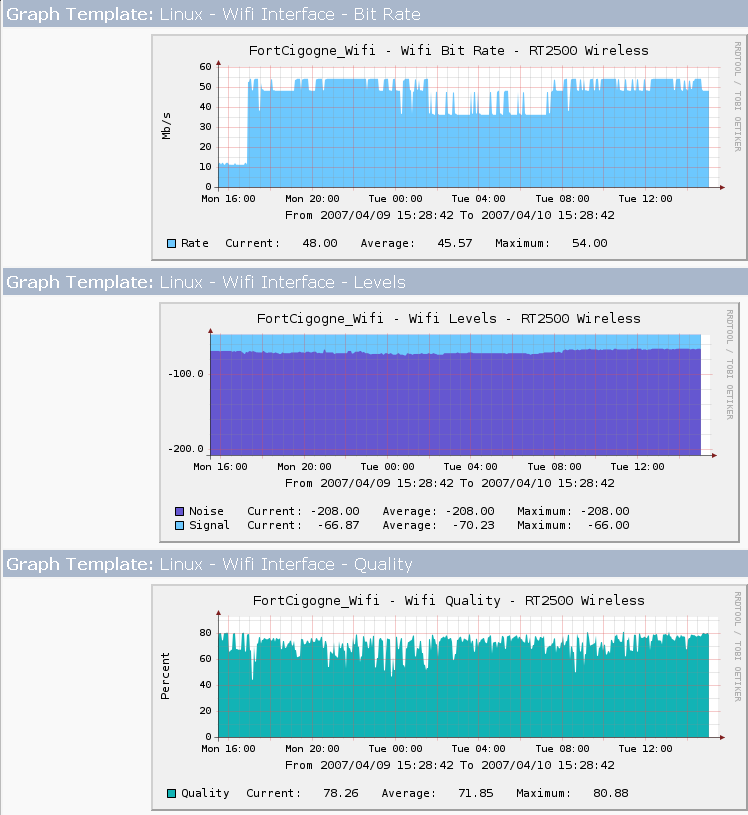Click the Signal legend color swatch
This screenshot has width=748, height=815.
pyautogui.click(x=179, y=525)
